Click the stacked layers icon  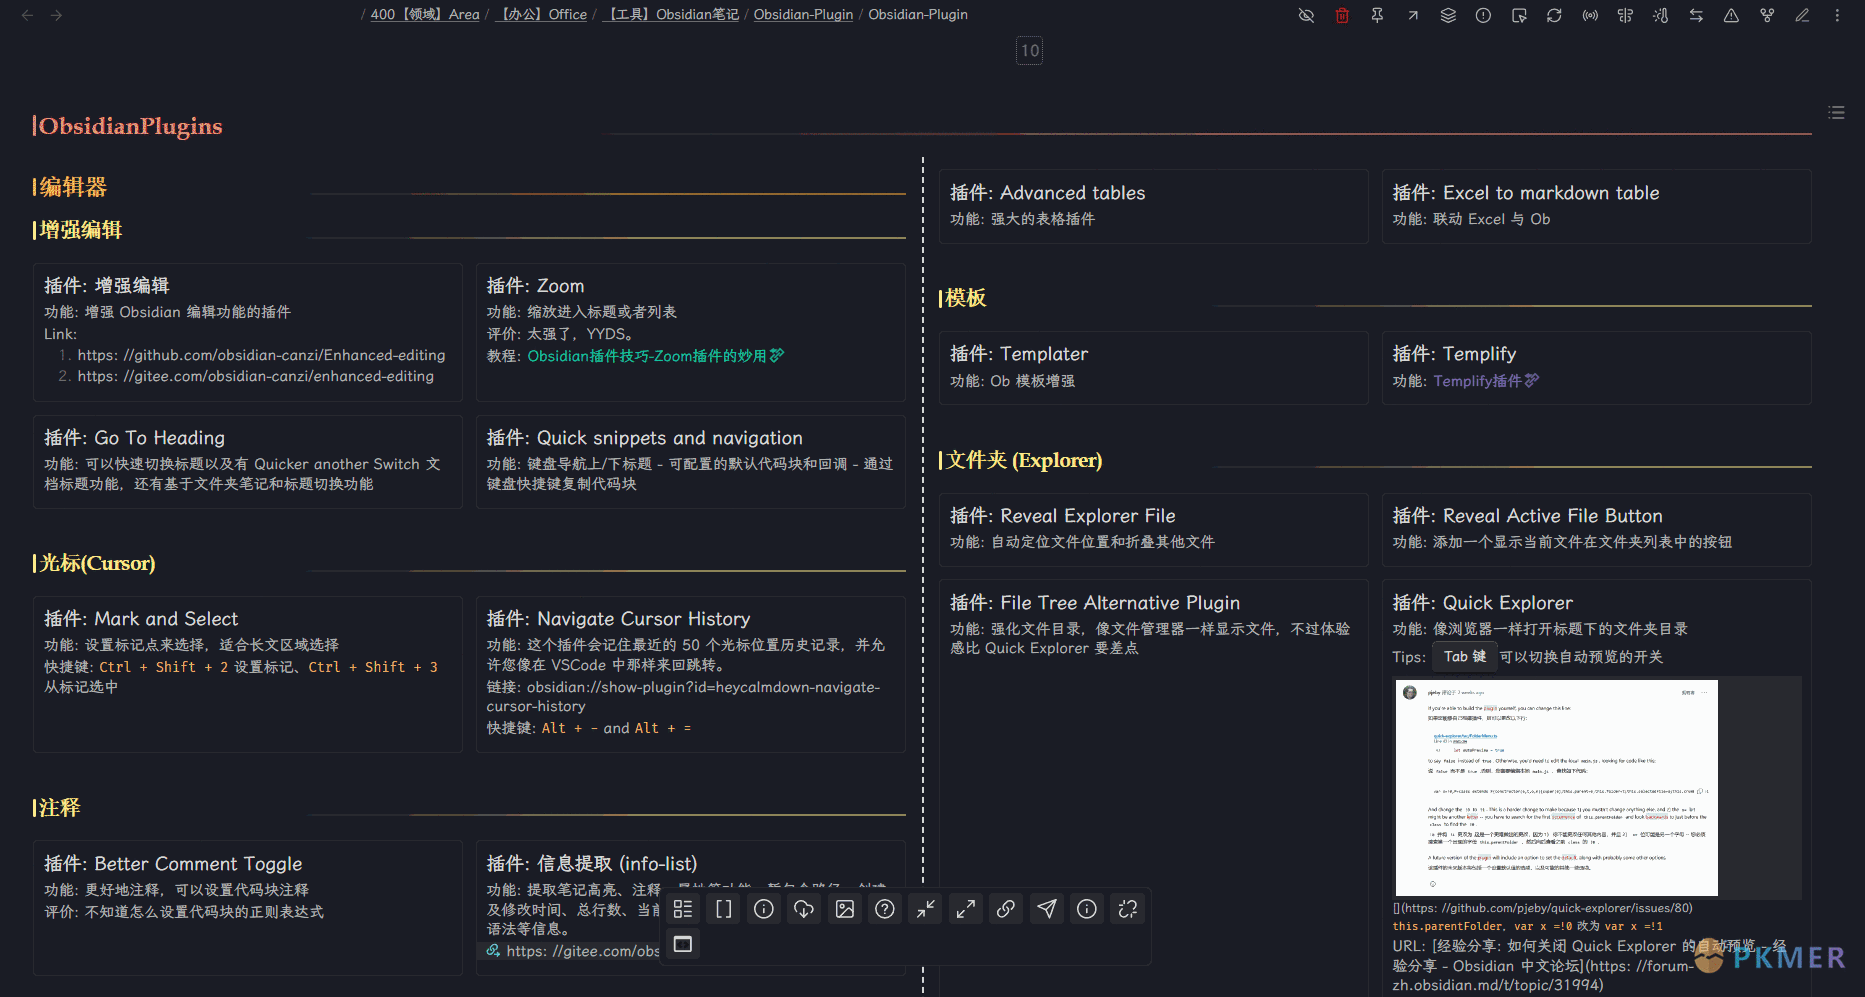point(1448,15)
